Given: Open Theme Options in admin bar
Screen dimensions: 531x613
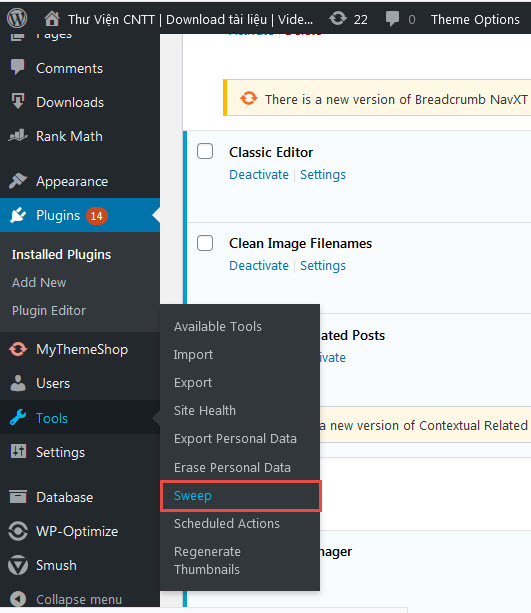Looking at the screenshot, I should click(x=475, y=19).
